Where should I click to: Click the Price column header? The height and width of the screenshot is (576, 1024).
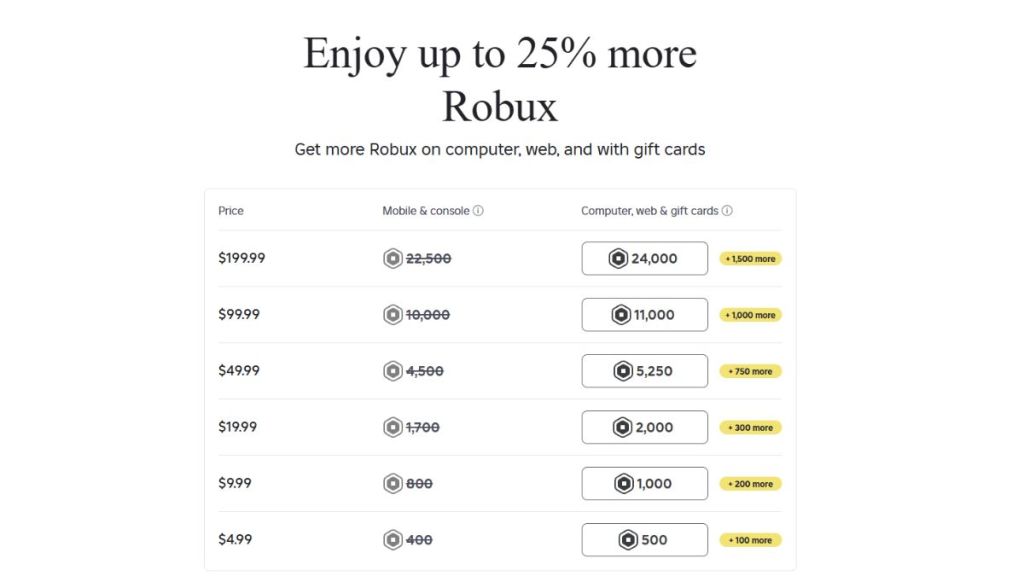pyautogui.click(x=231, y=211)
